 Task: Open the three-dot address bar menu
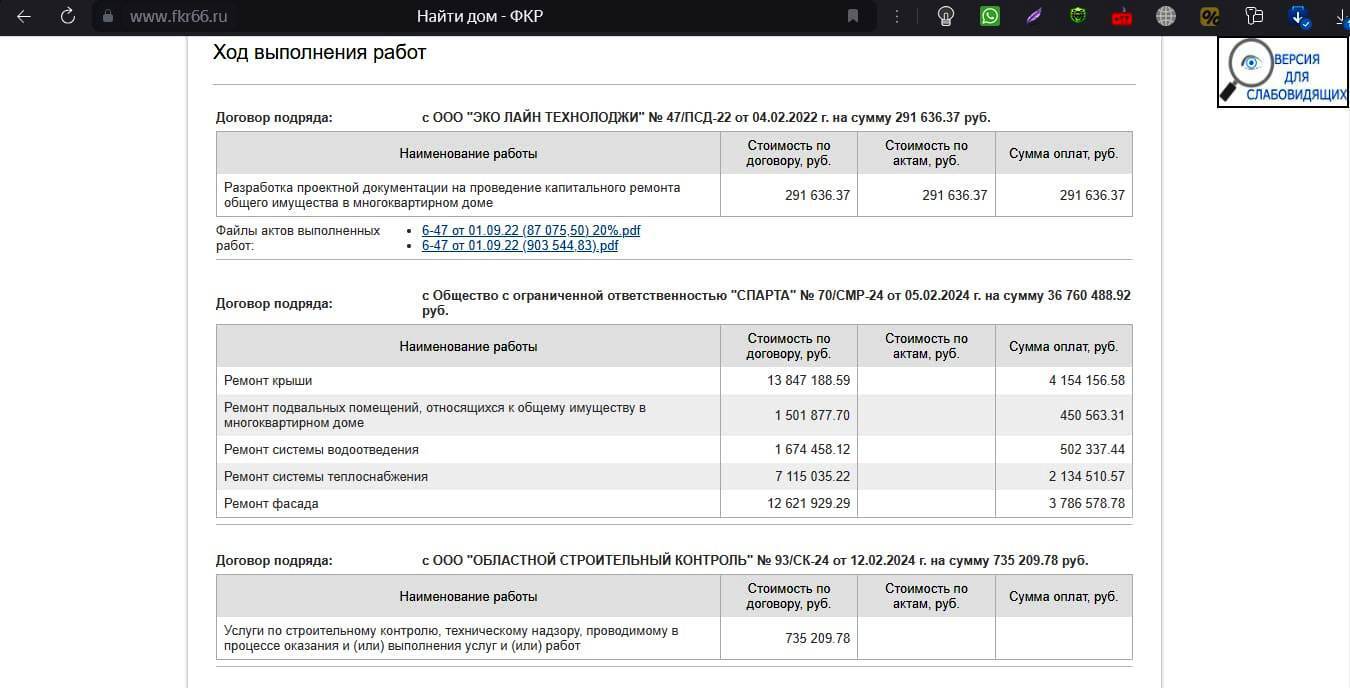click(897, 16)
